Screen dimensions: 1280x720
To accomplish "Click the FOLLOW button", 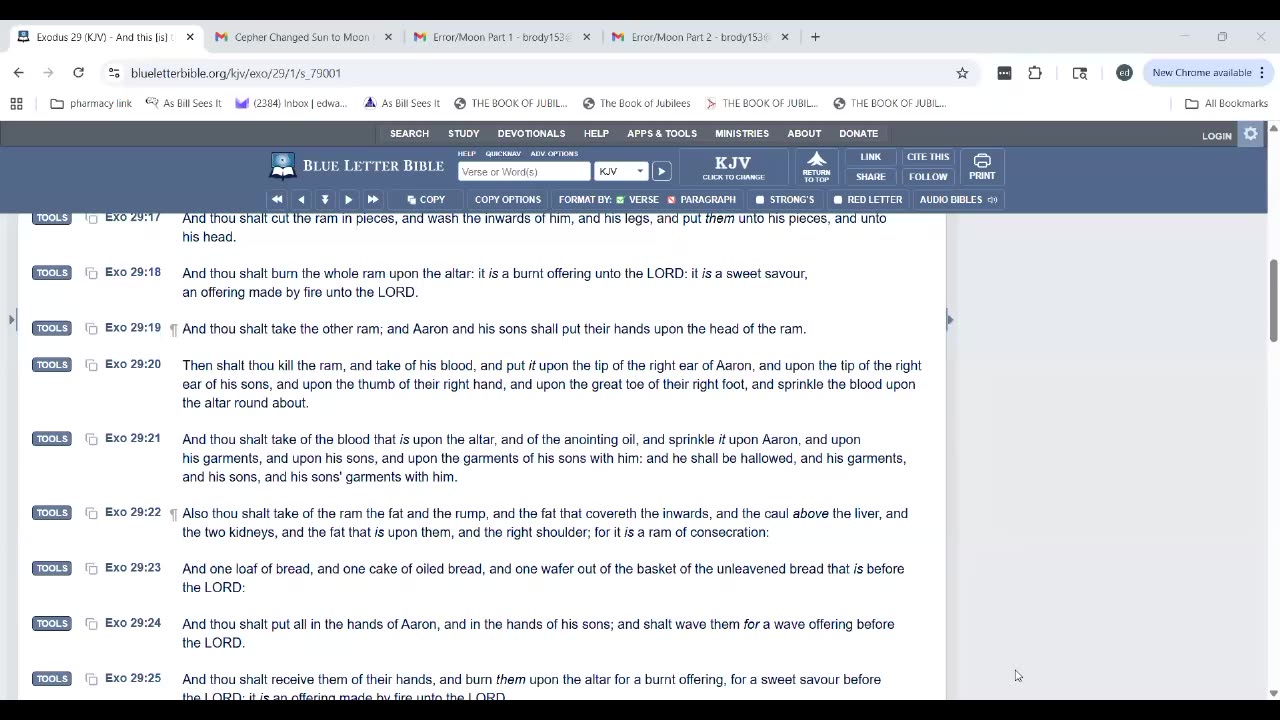I will (x=928, y=177).
